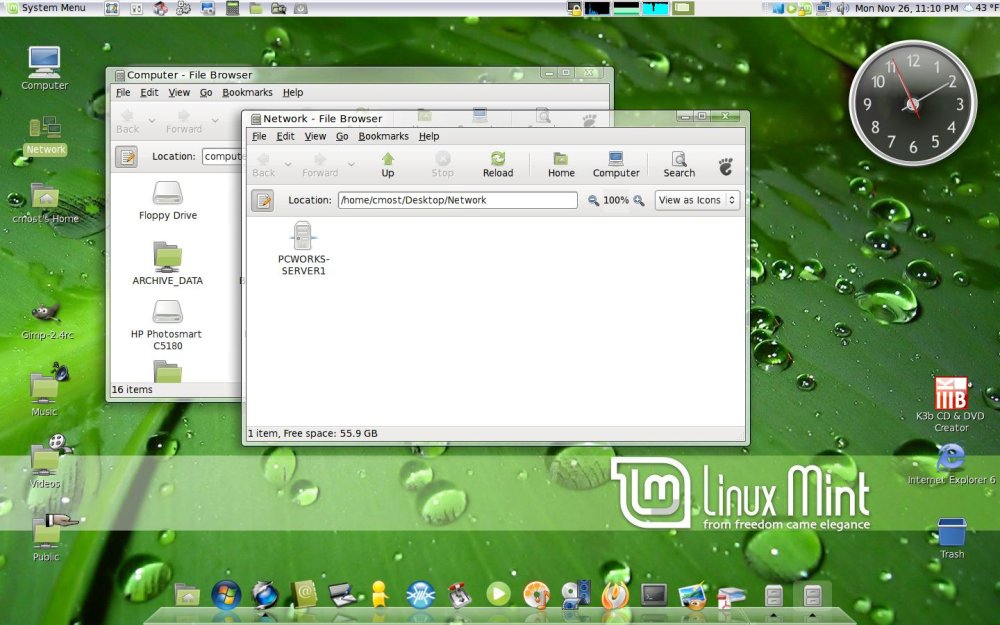Open Back history dropdown in Computer window

pyautogui.click(x=152, y=121)
